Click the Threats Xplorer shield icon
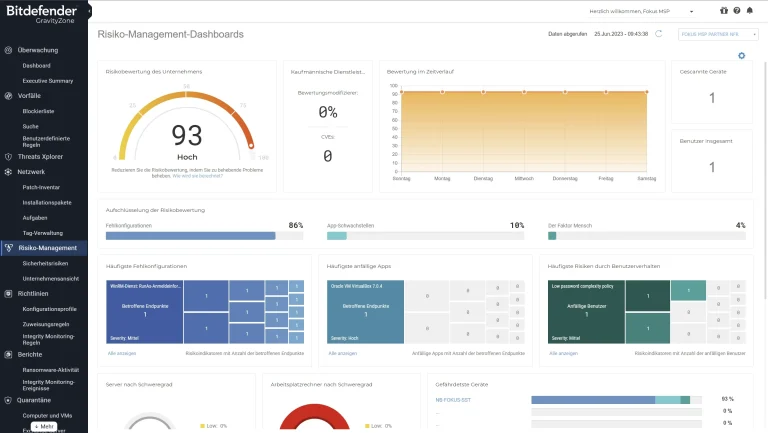This screenshot has width=768, height=433. point(8,157)
